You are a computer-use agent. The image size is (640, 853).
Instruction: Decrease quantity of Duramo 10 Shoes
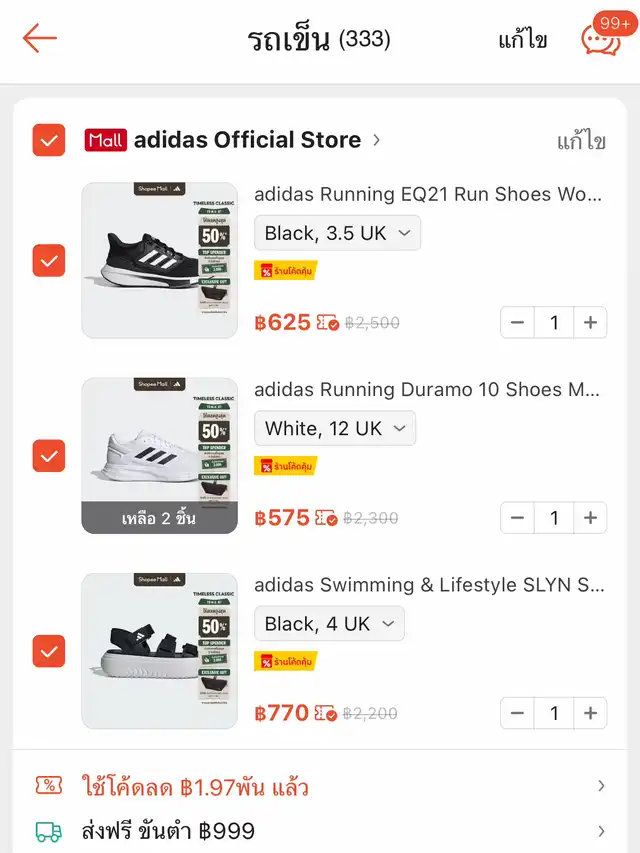pyautogui.click(x=517, y=518)
